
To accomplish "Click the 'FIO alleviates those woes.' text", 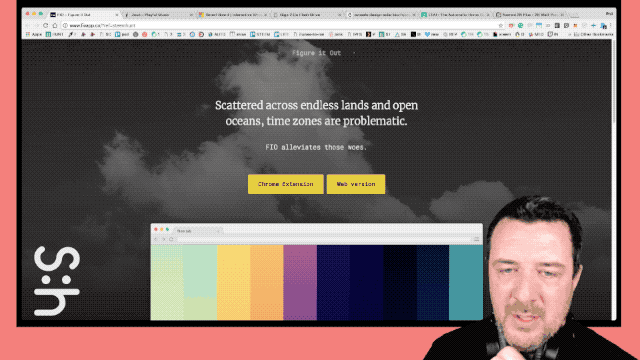I will 316,147.
